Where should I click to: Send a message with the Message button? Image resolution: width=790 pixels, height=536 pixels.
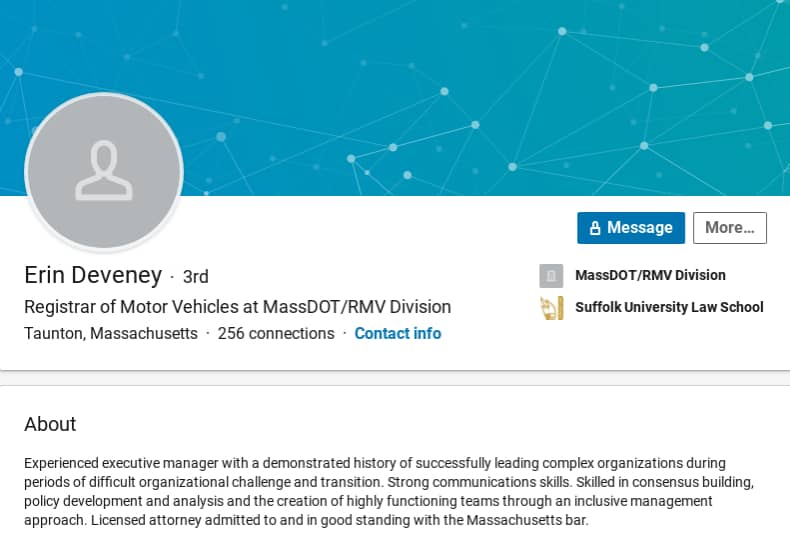point(631,228)
